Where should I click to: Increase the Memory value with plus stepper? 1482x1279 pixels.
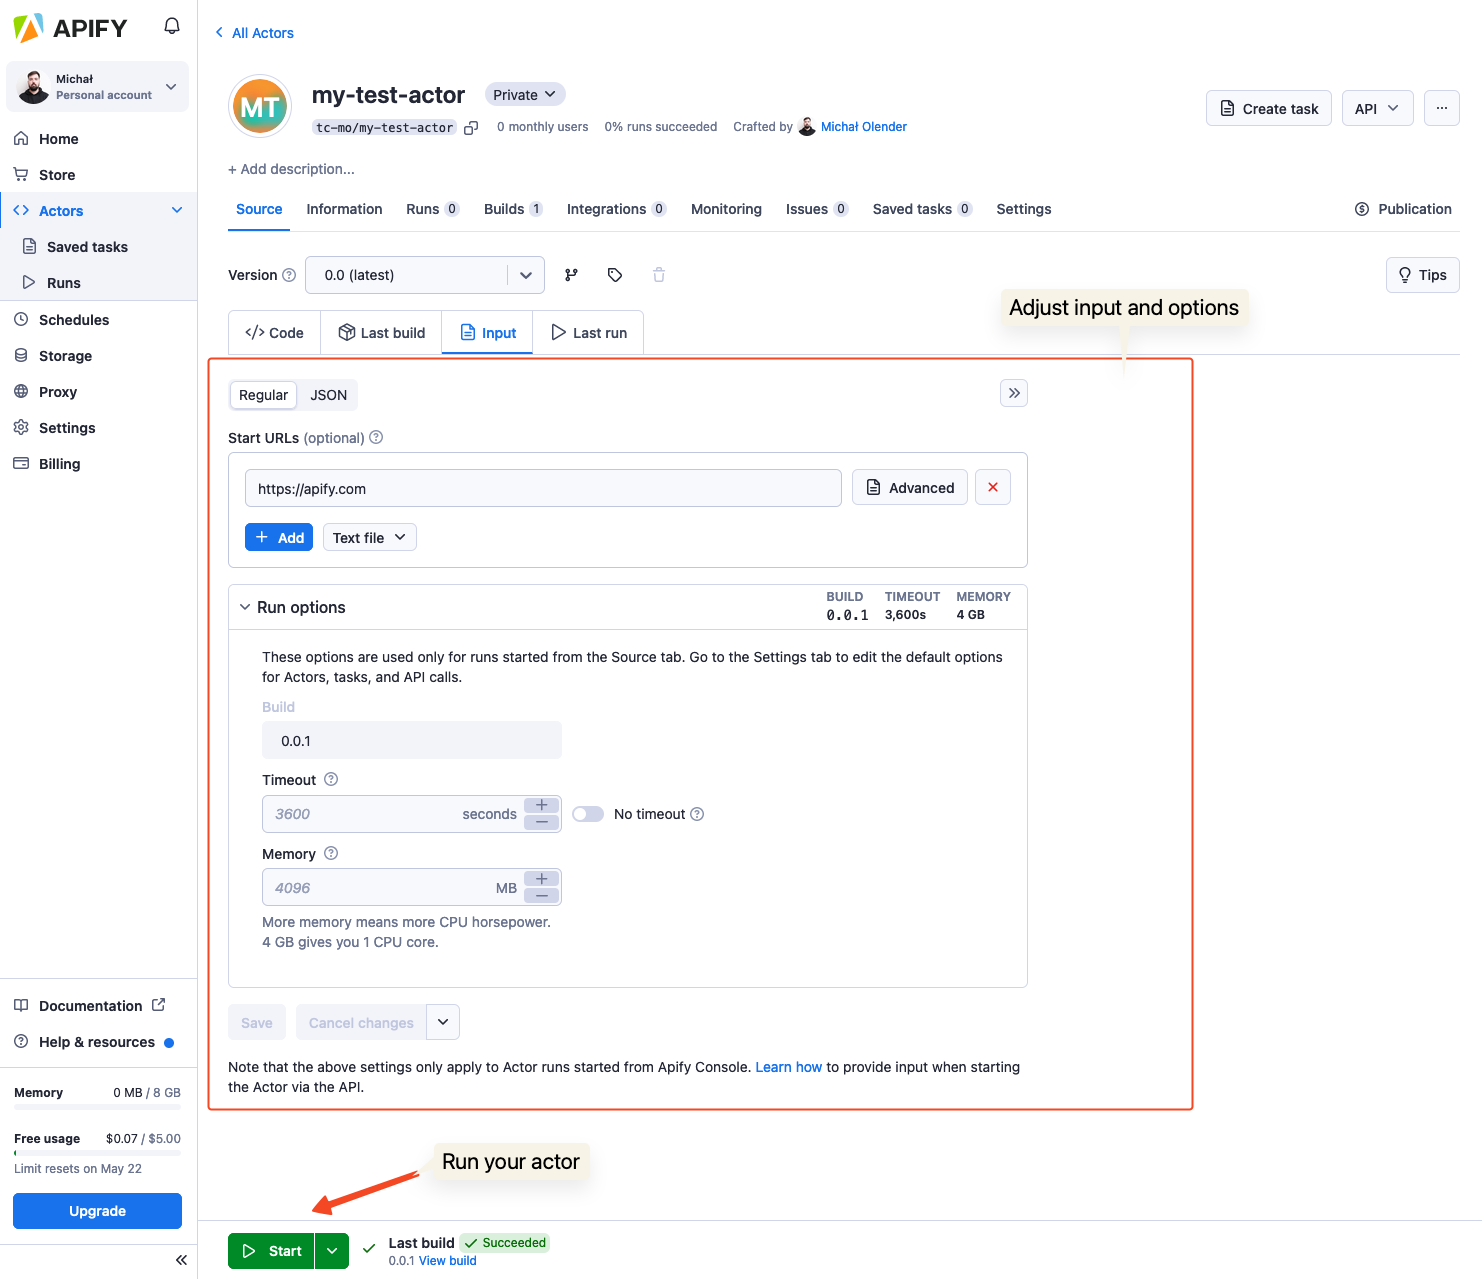541,879
